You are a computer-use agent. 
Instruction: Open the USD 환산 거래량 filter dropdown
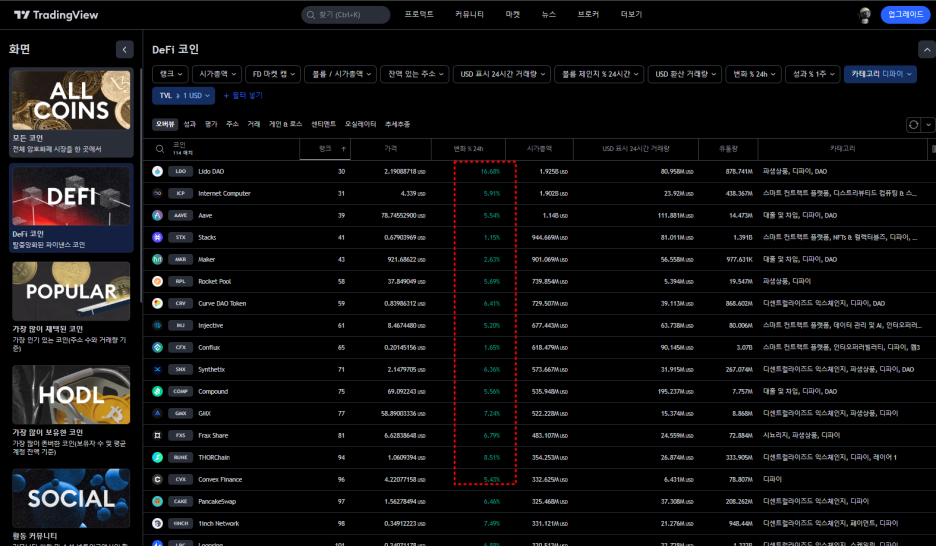click(685, 74)
